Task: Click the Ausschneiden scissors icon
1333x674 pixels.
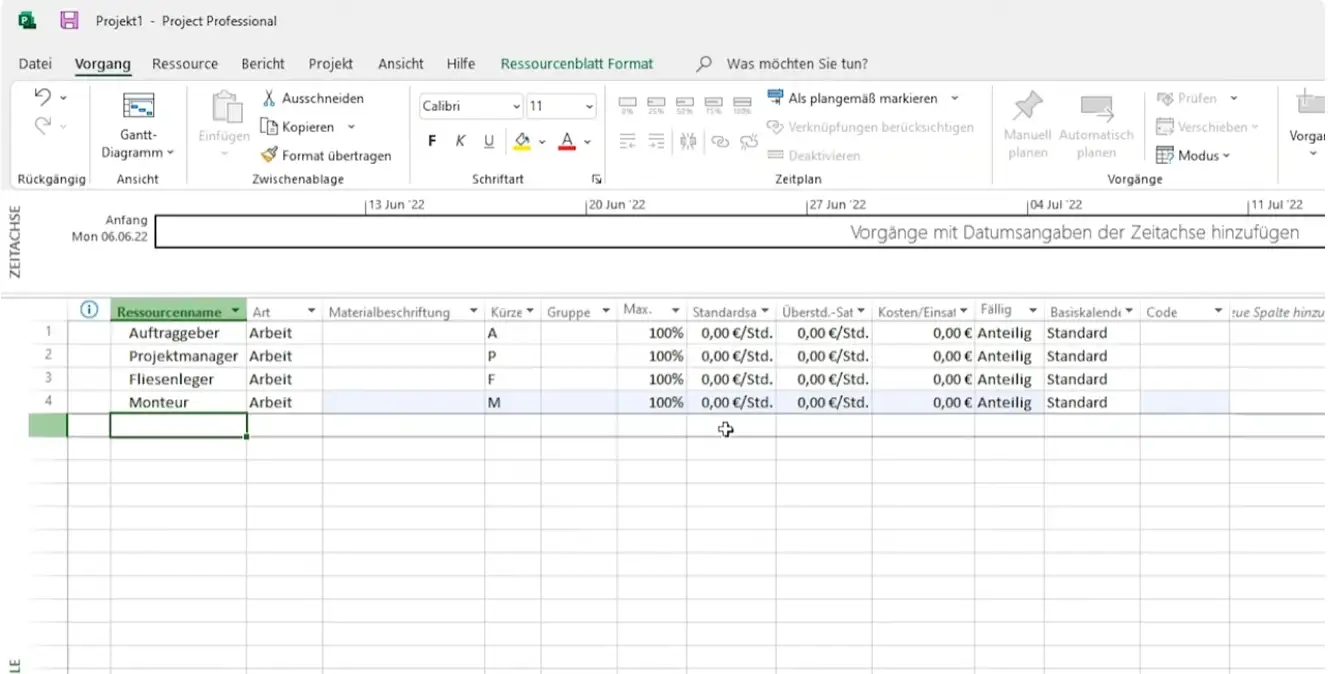Action: pyautogui.click(x=269, y=98)
